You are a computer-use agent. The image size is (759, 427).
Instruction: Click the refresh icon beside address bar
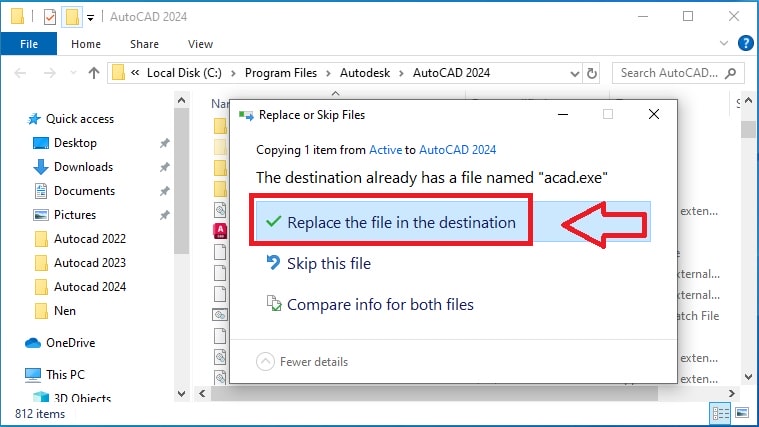pyautogui.click(x=592, y=73)
